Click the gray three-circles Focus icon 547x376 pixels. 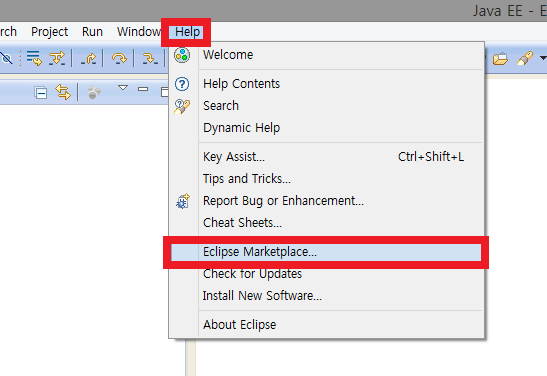click(94, 92)
